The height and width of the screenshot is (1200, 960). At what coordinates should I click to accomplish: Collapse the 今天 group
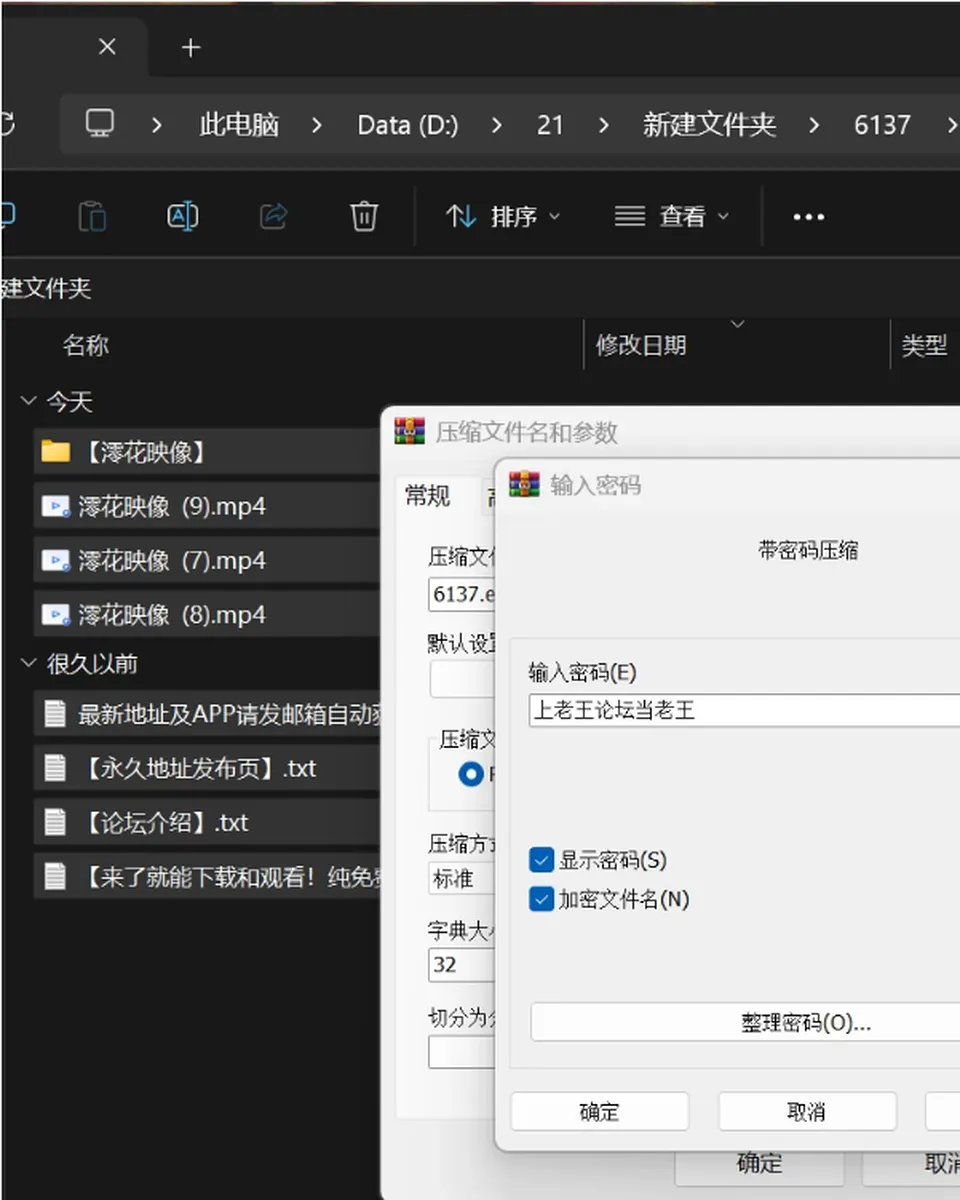click(28, 402)
